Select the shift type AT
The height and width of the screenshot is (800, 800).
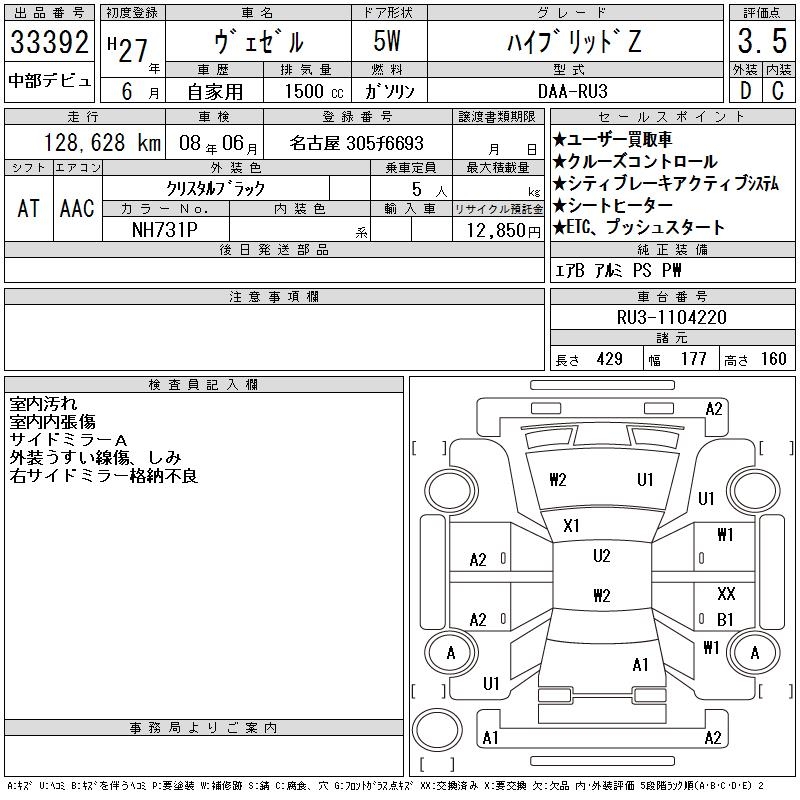pos(29,209)
